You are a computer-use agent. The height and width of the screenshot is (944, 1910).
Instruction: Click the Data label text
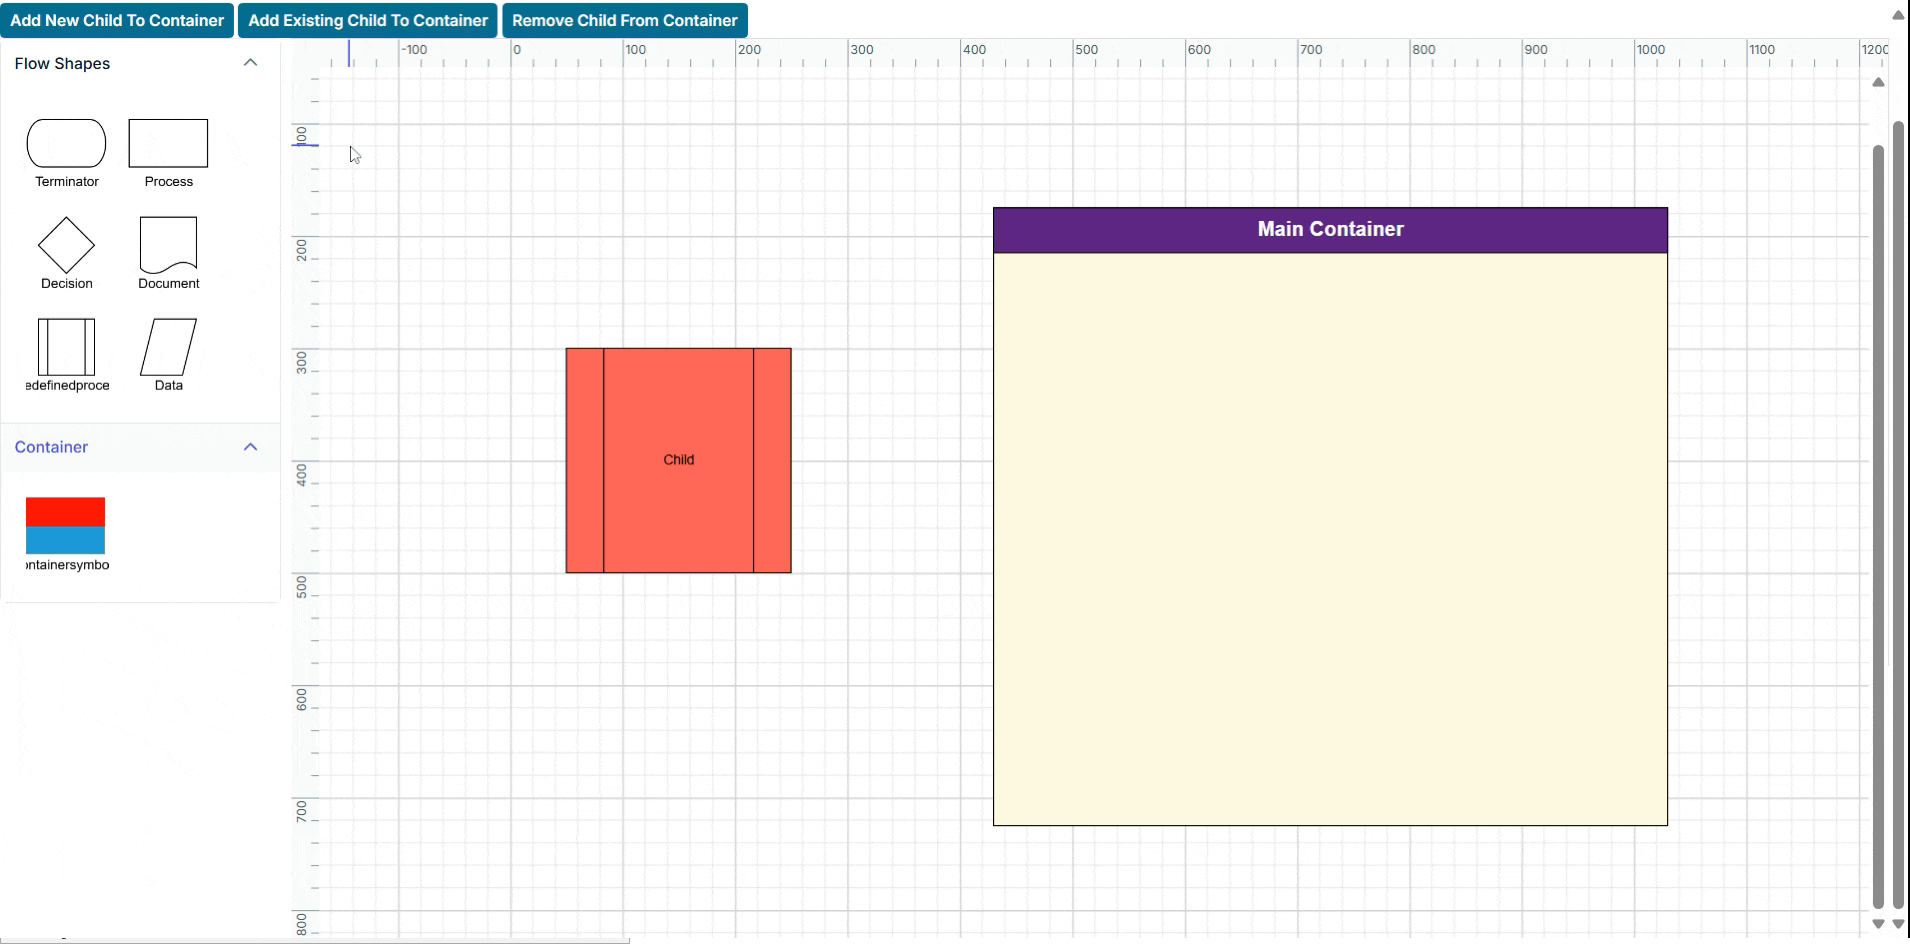pos(168,385)
